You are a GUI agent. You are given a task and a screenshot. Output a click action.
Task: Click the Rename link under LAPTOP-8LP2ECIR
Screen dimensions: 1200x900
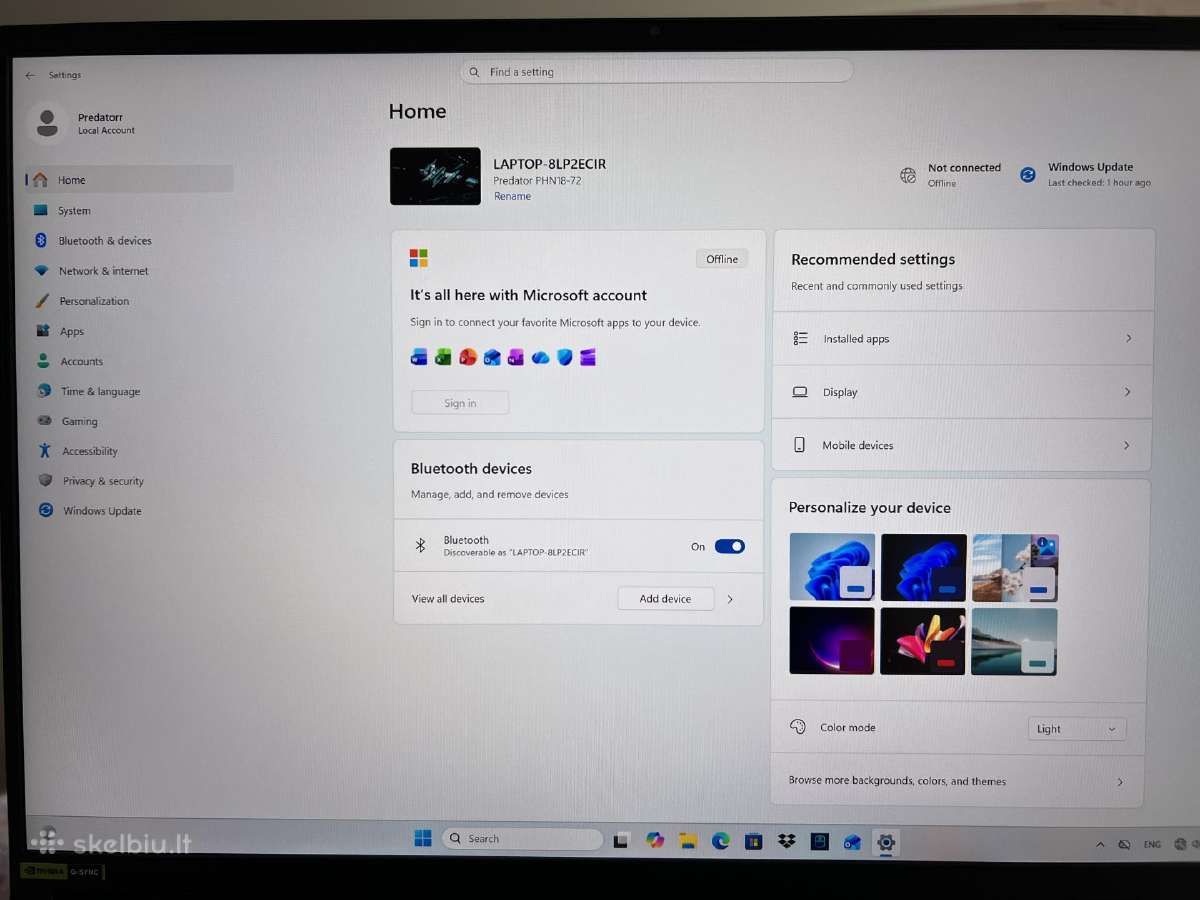512,197
